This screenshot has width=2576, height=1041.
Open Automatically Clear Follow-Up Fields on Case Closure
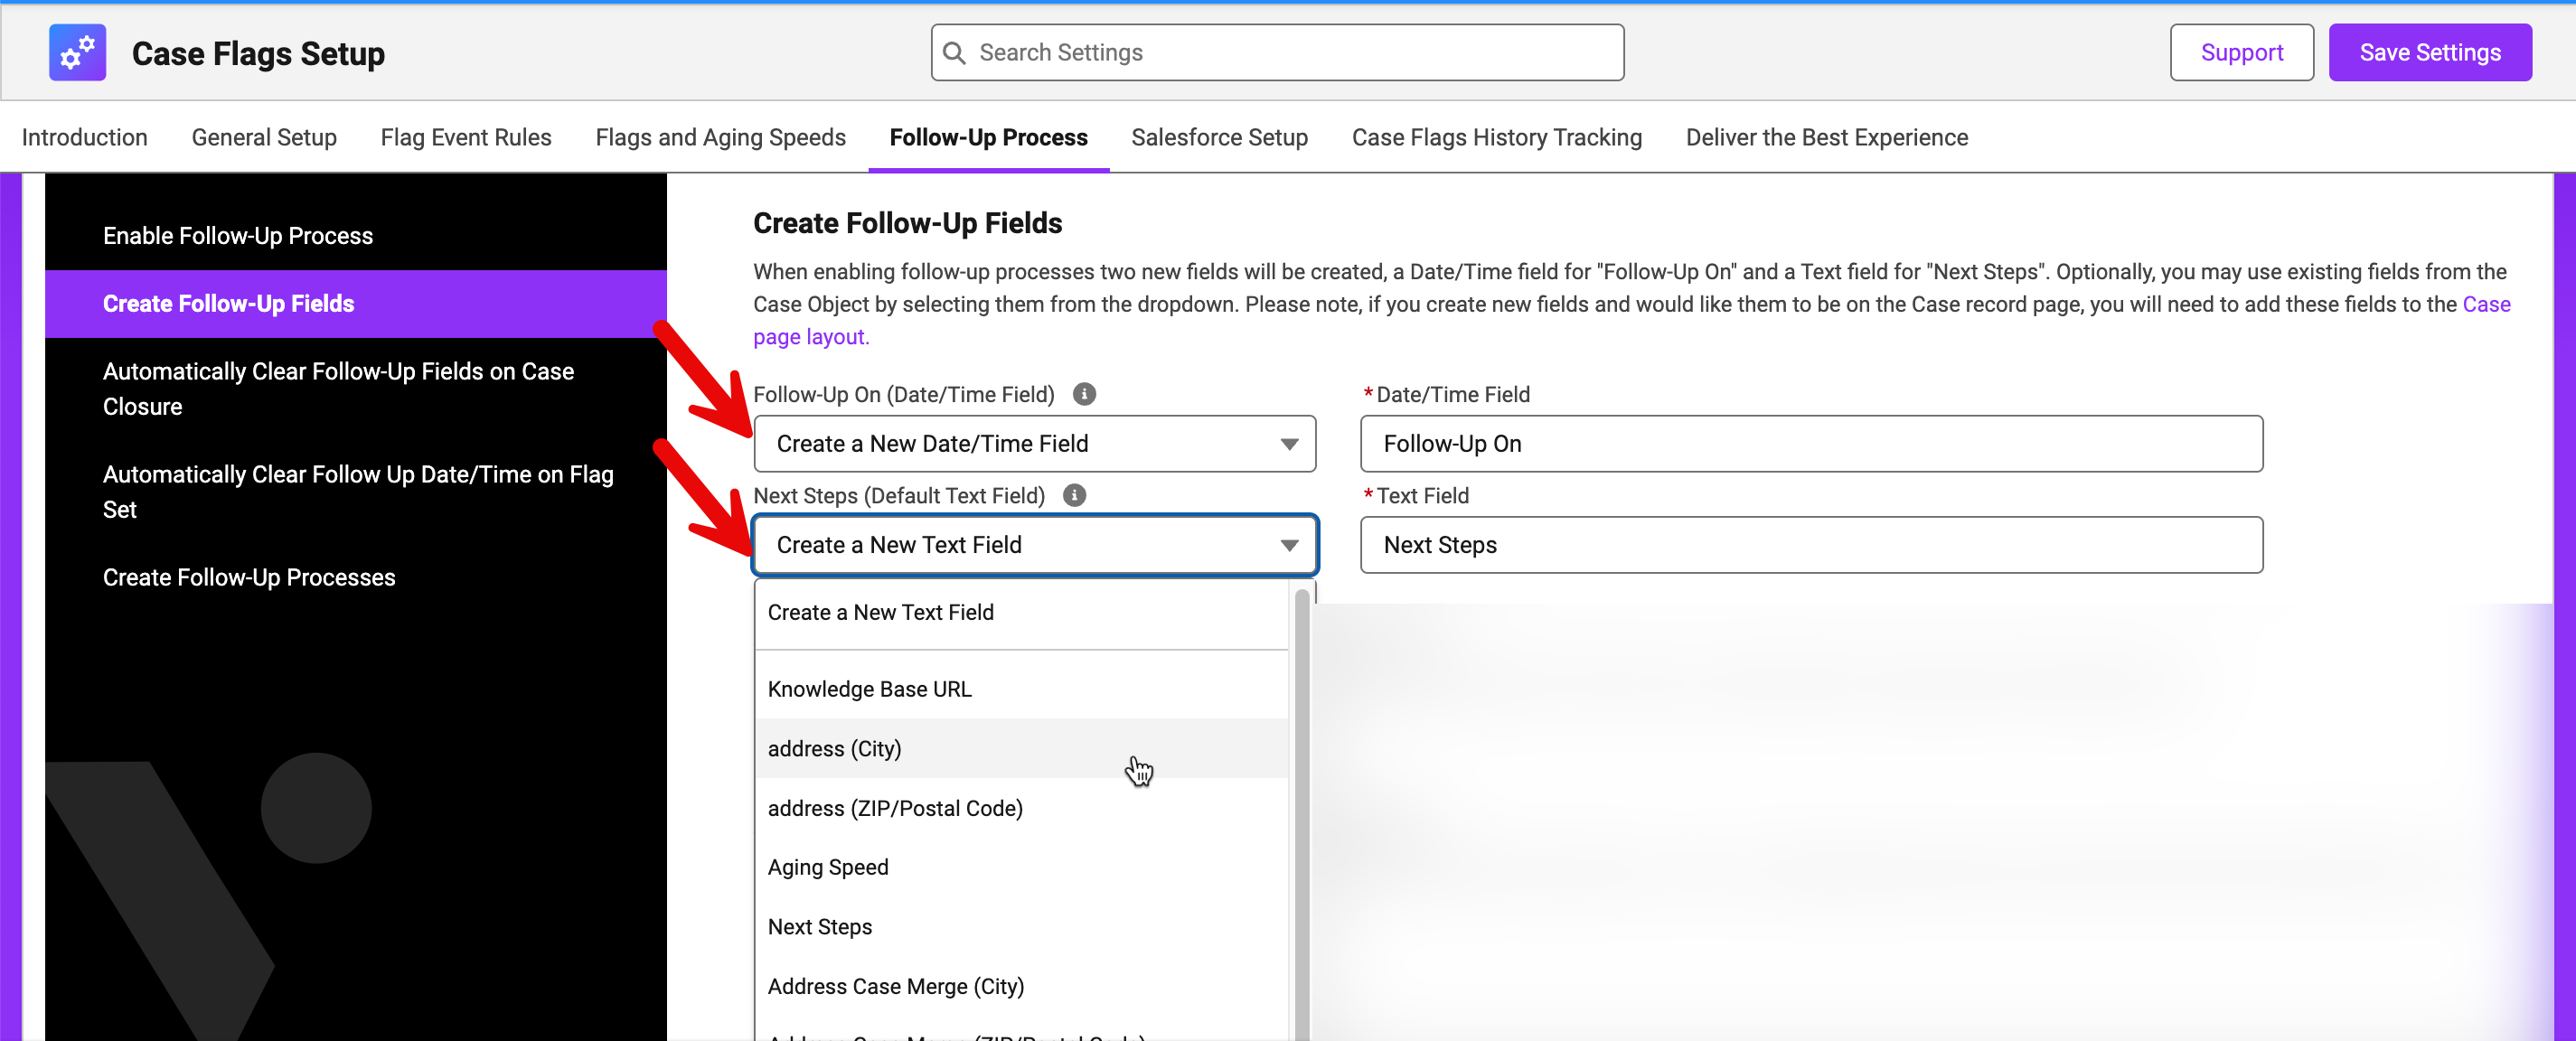click(355, 388)
